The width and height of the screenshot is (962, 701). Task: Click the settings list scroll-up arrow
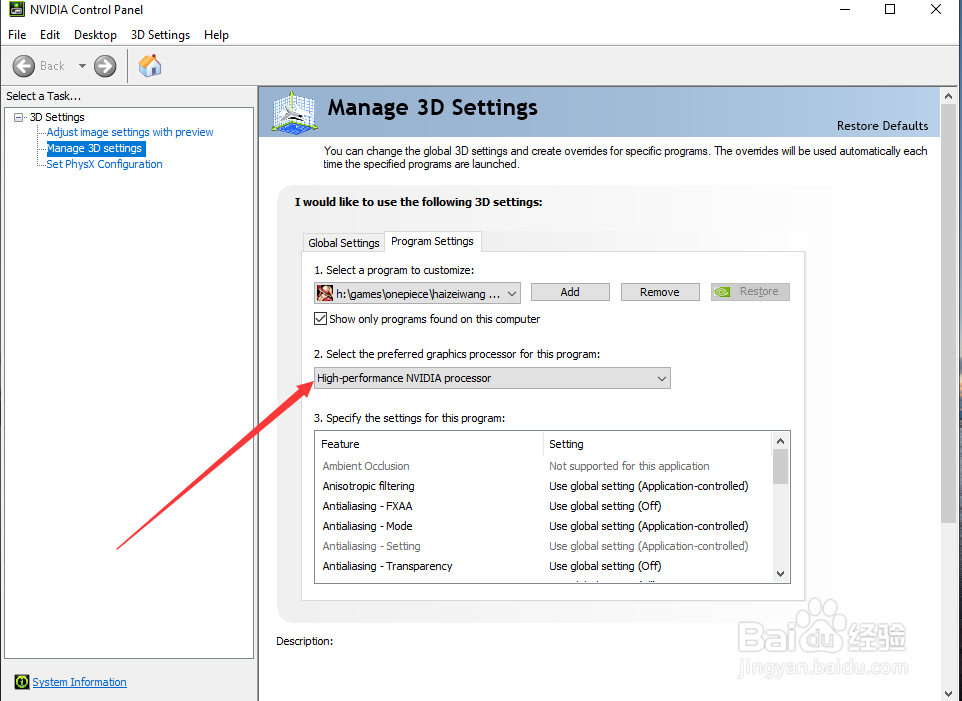[780, 441]
